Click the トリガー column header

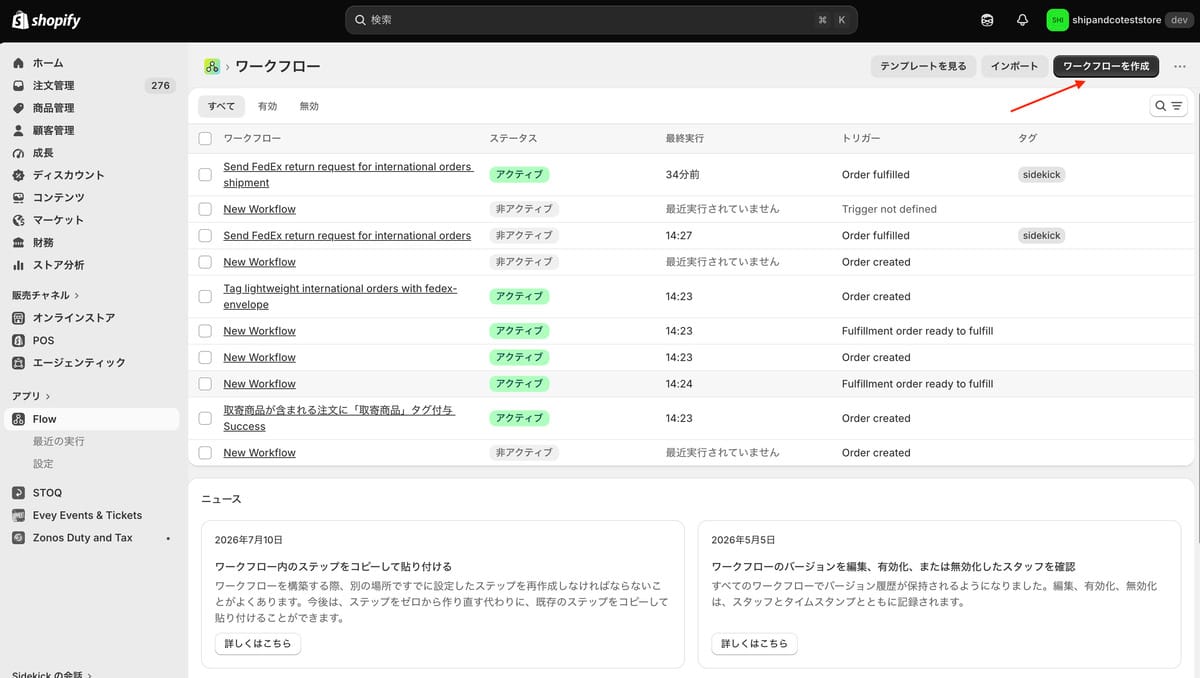point(861,138)
